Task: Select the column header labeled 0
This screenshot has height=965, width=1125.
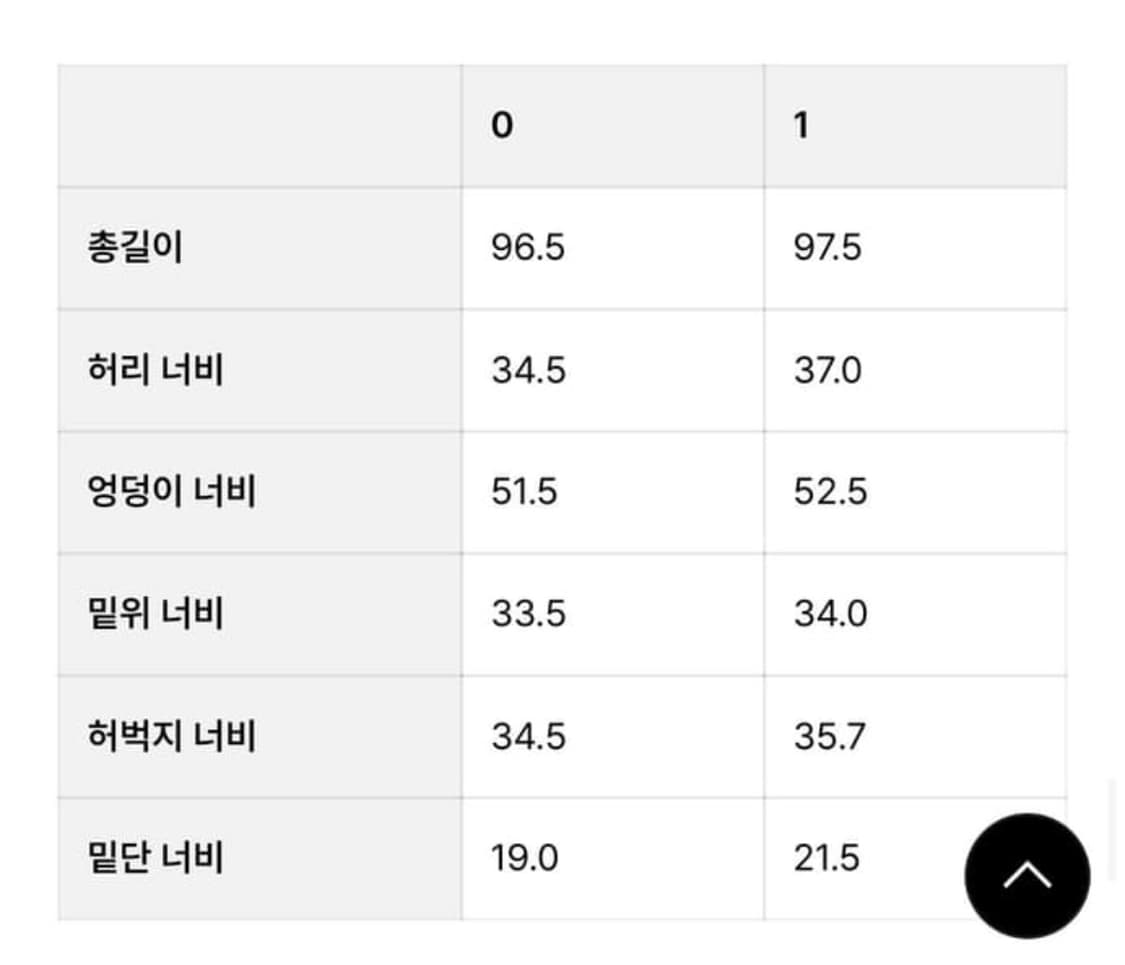Action: point(504,123)
